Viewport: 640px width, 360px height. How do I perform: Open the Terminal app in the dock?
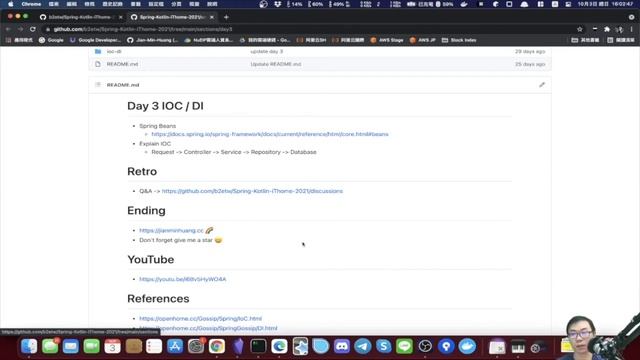click(258, 347)
